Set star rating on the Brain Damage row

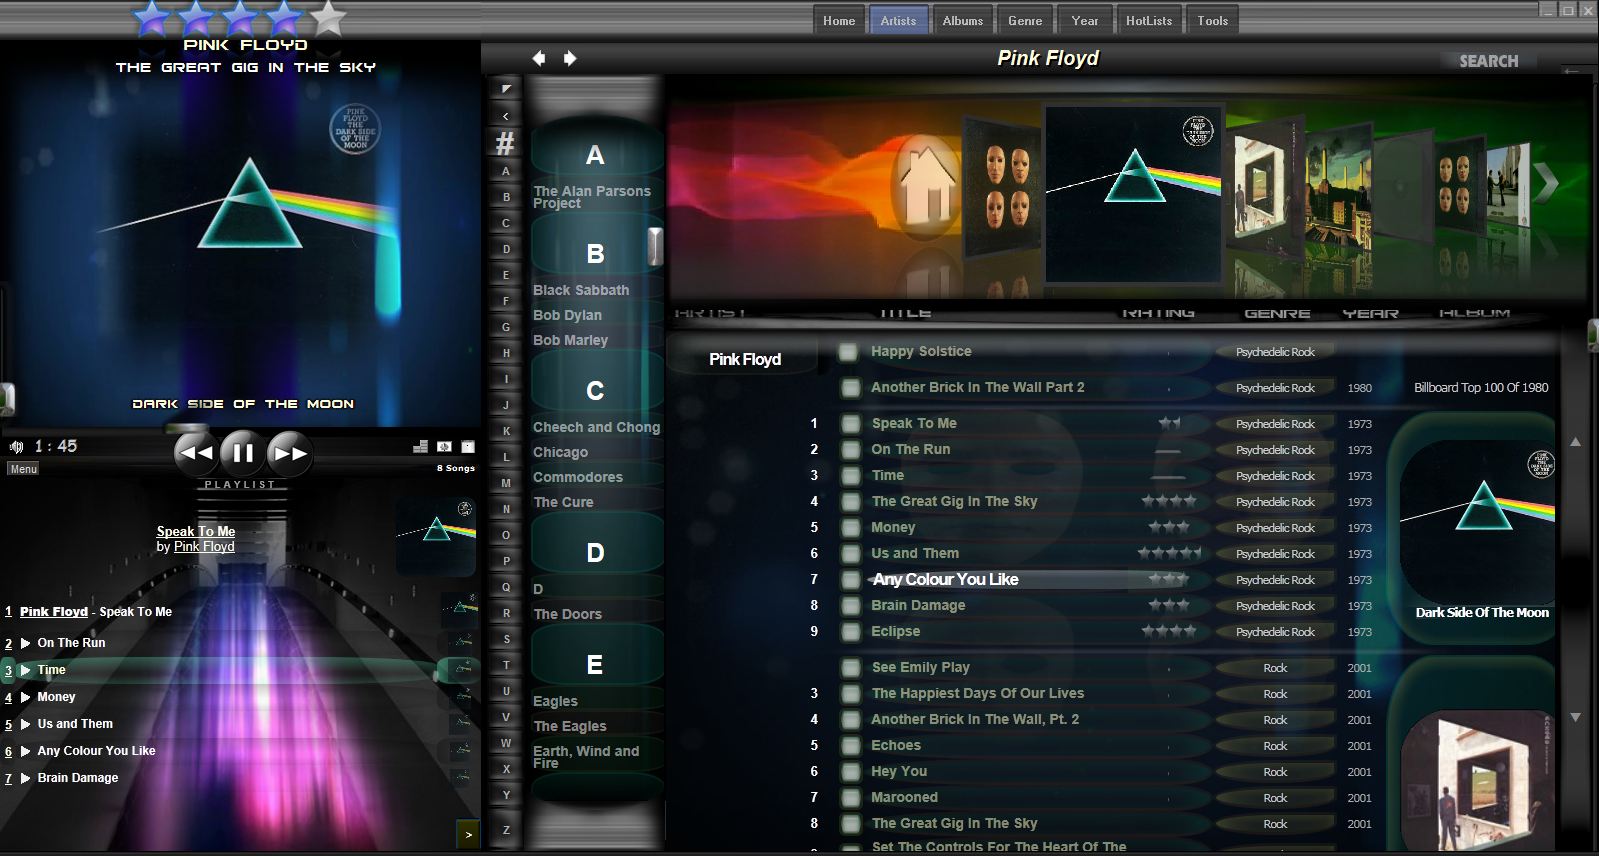coord(1168,605)
